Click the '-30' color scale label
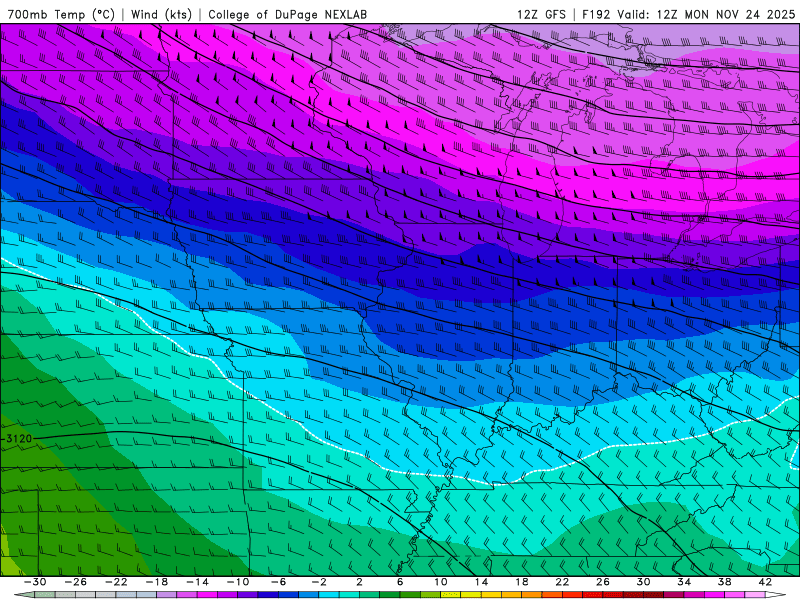The height and width of the screenshot is (600, 800). [x=35, y=582]
